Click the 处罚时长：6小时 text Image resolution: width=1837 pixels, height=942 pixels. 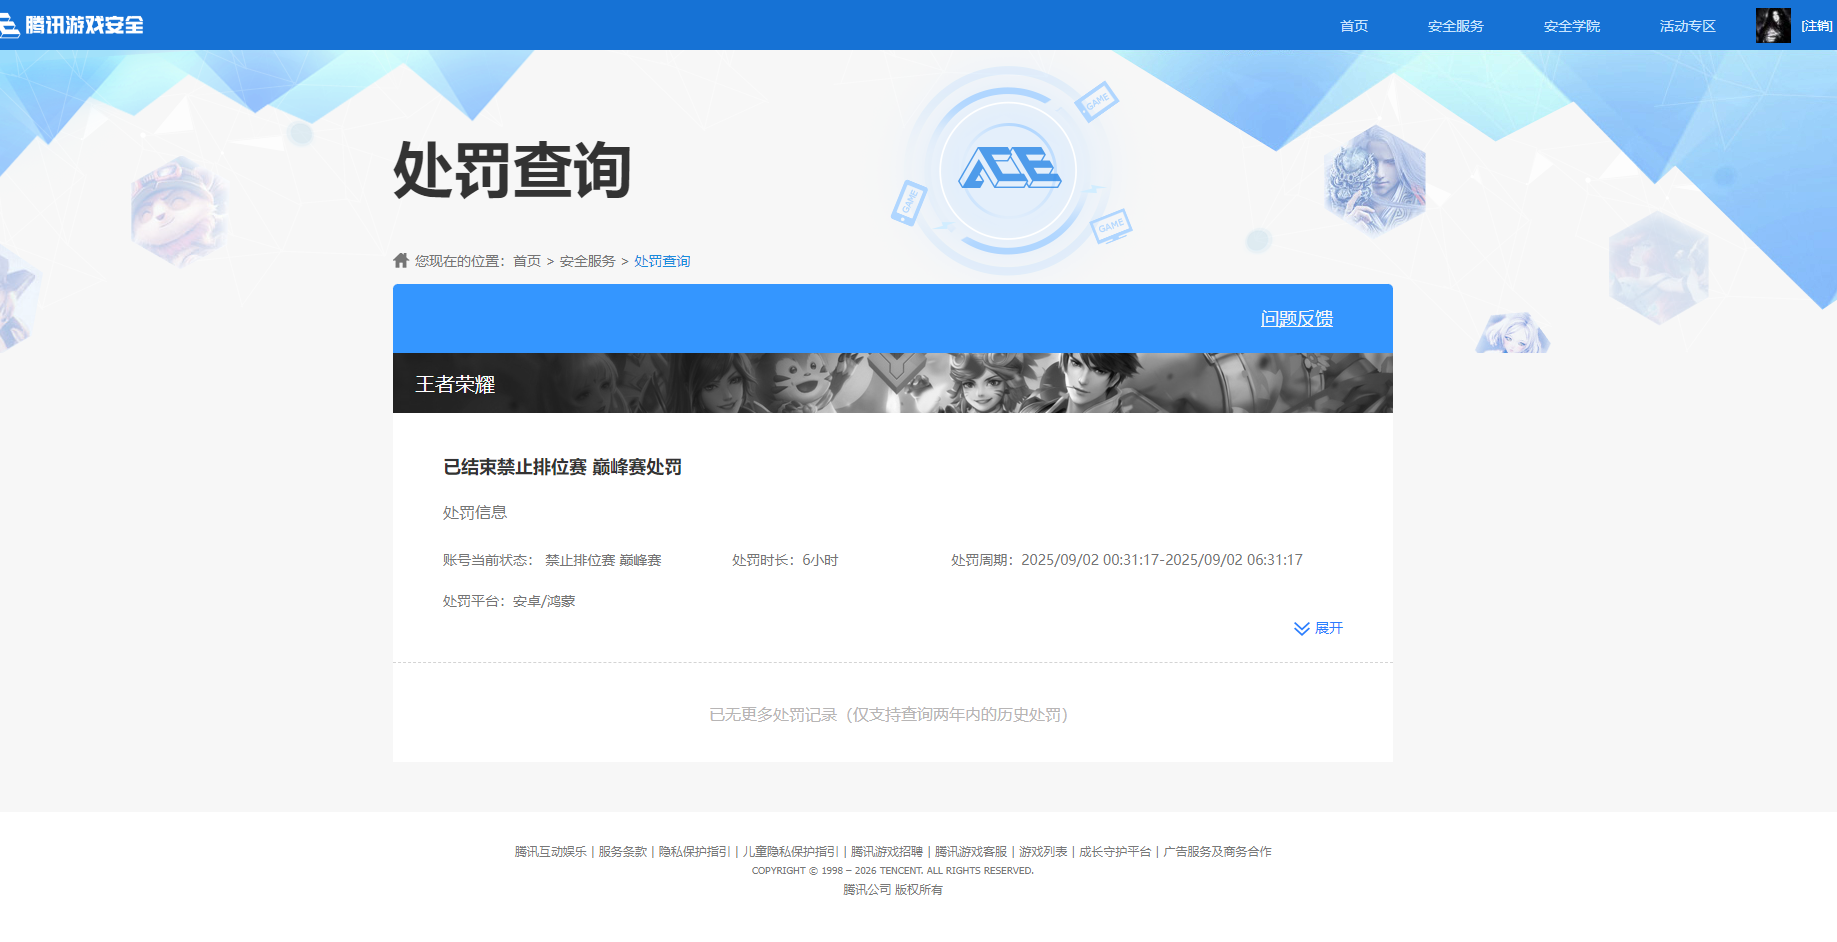(785, 560)
